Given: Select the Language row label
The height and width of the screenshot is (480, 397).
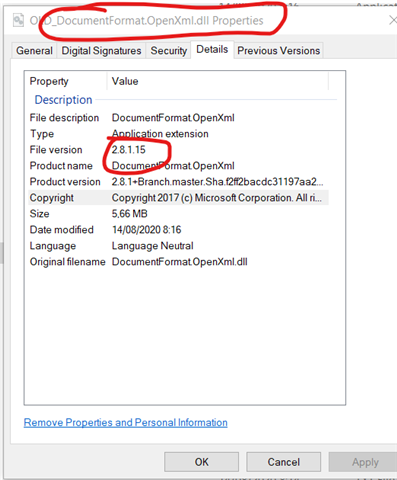Looking at the screenshot, I should tap(53, 246).
